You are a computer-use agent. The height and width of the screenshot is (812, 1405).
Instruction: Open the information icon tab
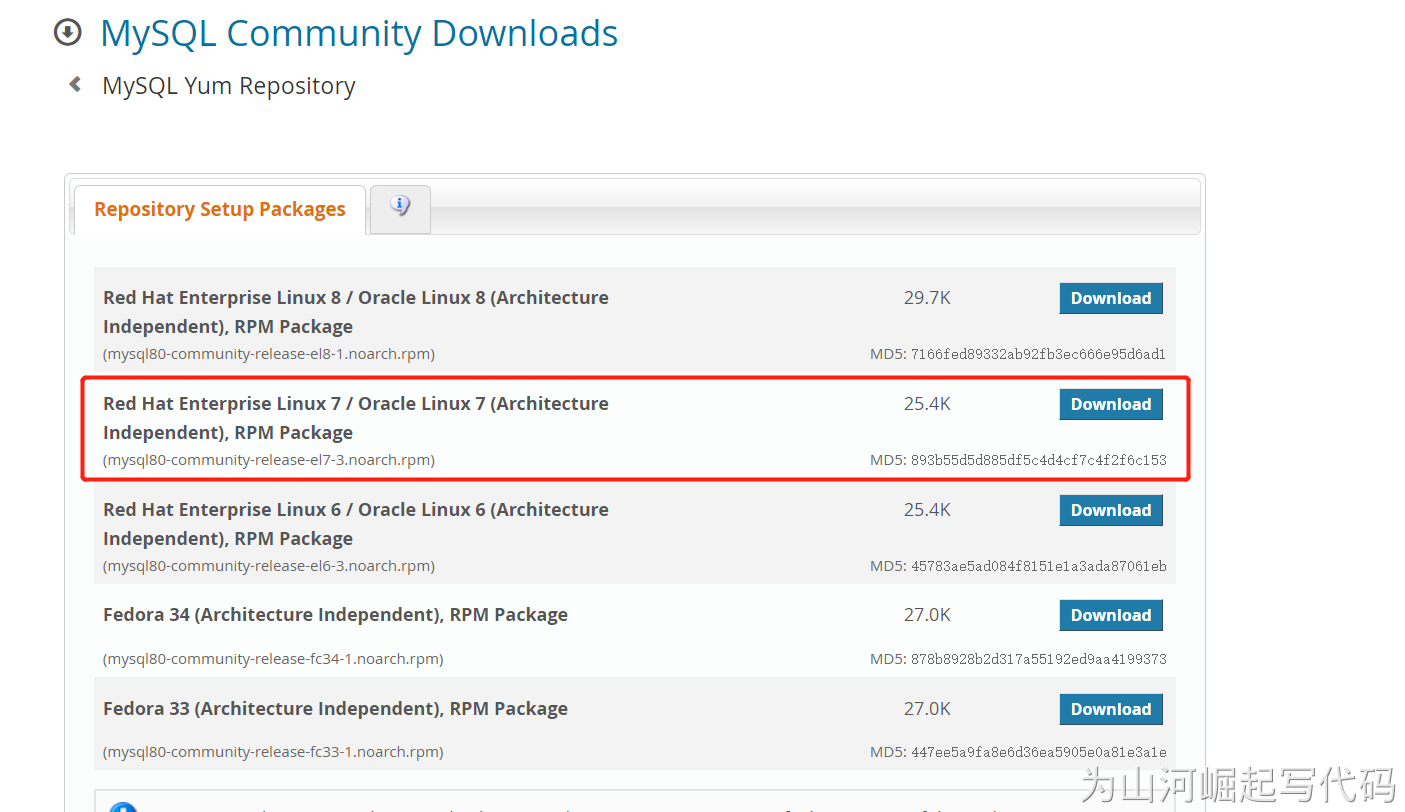click(x=400, y=207)
